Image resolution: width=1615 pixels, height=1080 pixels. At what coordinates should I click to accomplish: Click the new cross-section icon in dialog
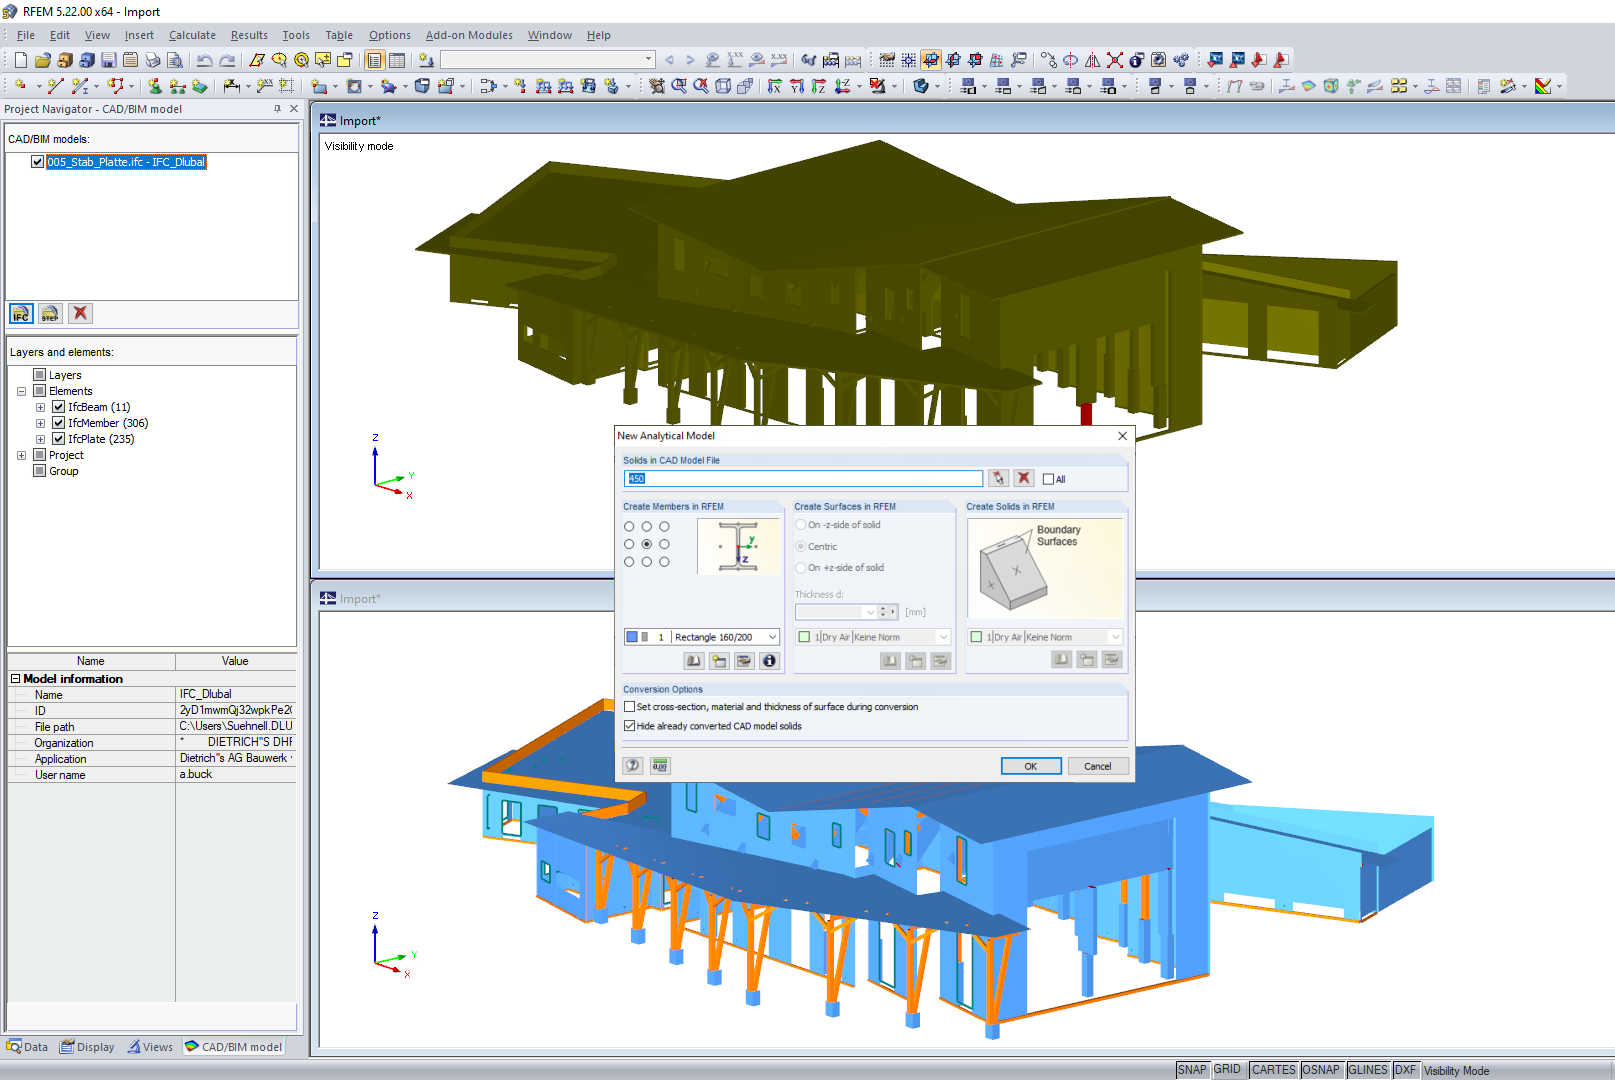coord(719,661)
